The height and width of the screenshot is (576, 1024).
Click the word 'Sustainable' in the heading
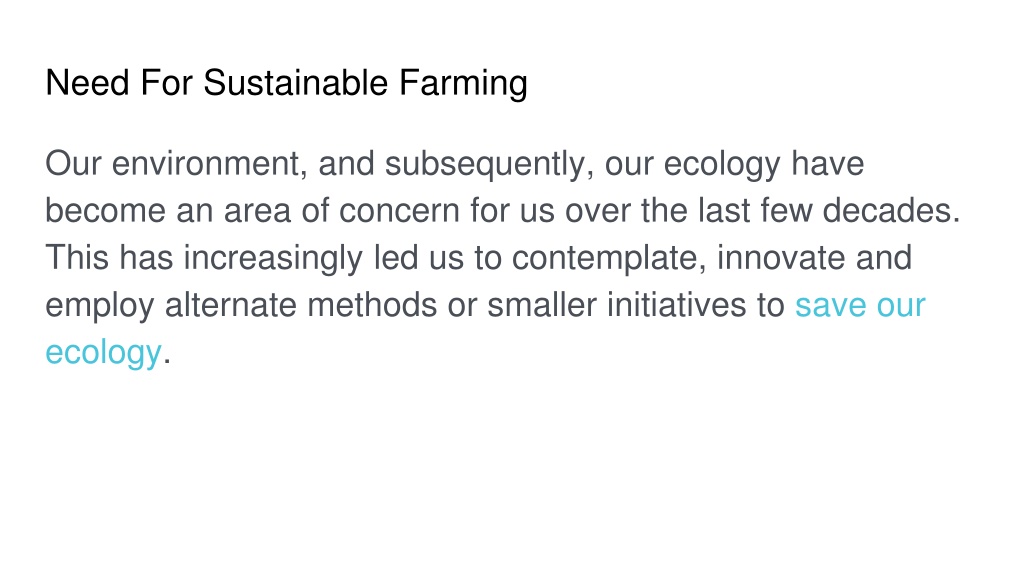tap(296, 82)
